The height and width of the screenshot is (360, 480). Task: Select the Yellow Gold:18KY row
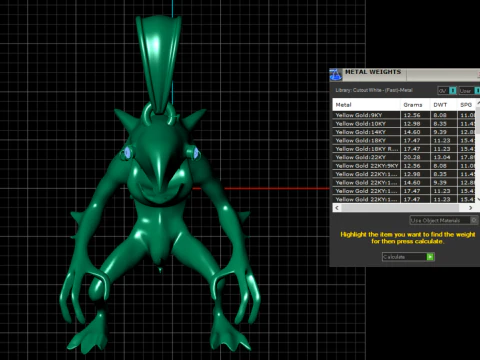[x=404, y=140]
